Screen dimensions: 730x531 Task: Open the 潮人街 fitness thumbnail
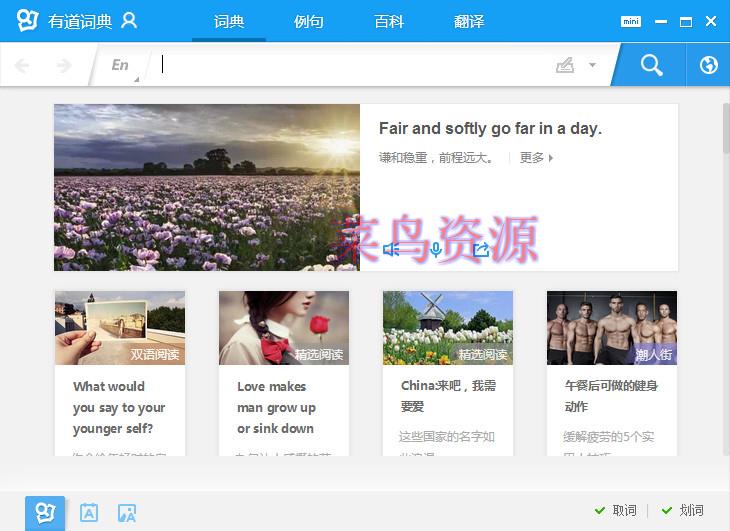612,328
